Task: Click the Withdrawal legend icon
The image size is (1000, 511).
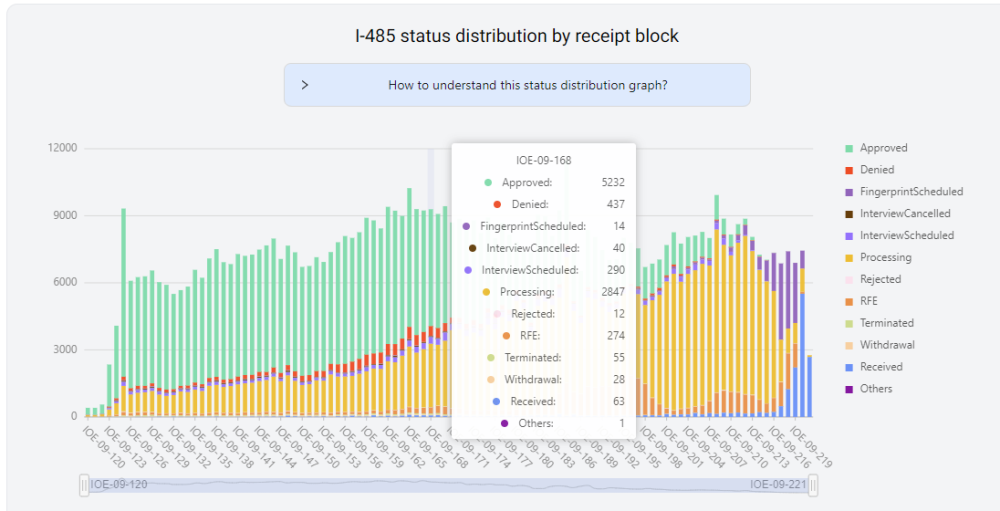Action: (849, 345)
